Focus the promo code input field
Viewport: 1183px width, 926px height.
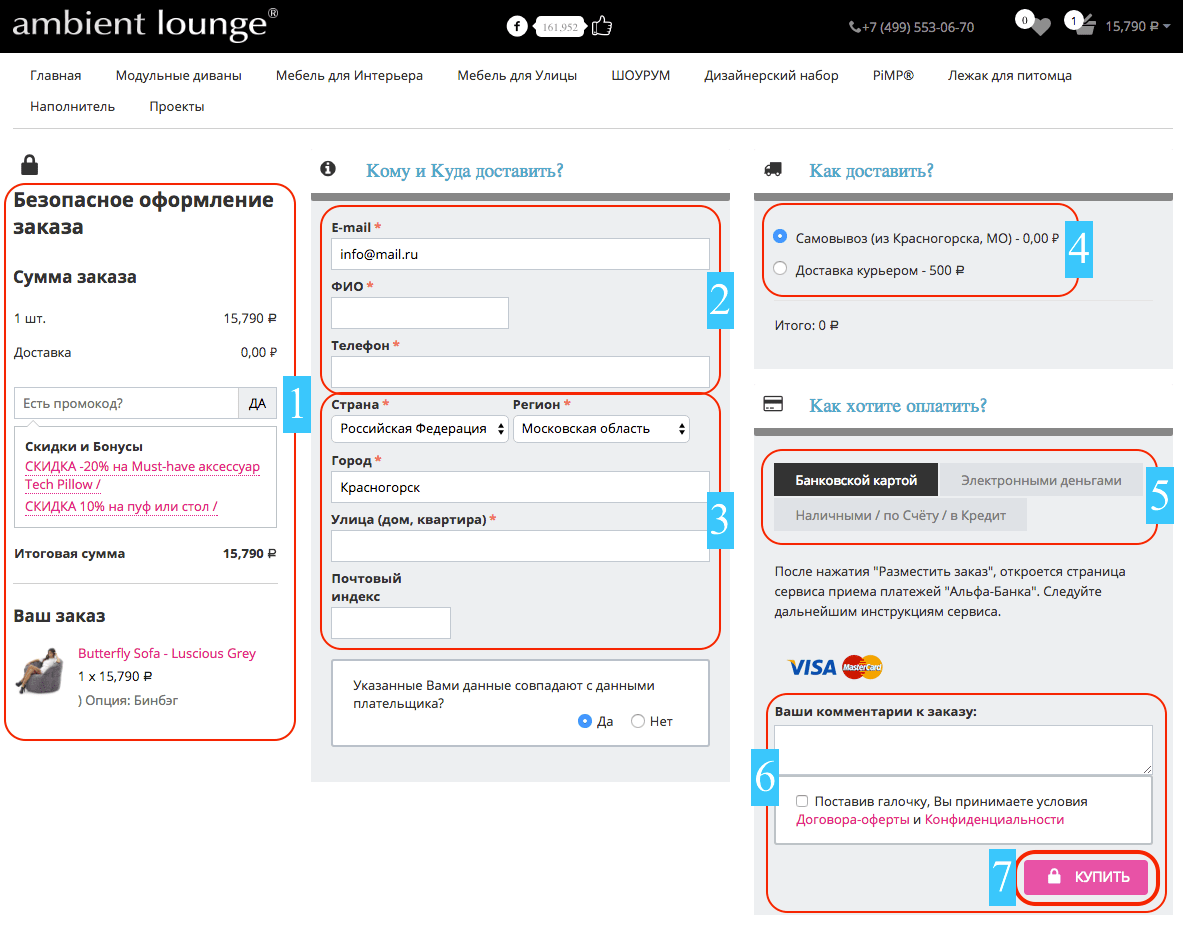point(127,403)
